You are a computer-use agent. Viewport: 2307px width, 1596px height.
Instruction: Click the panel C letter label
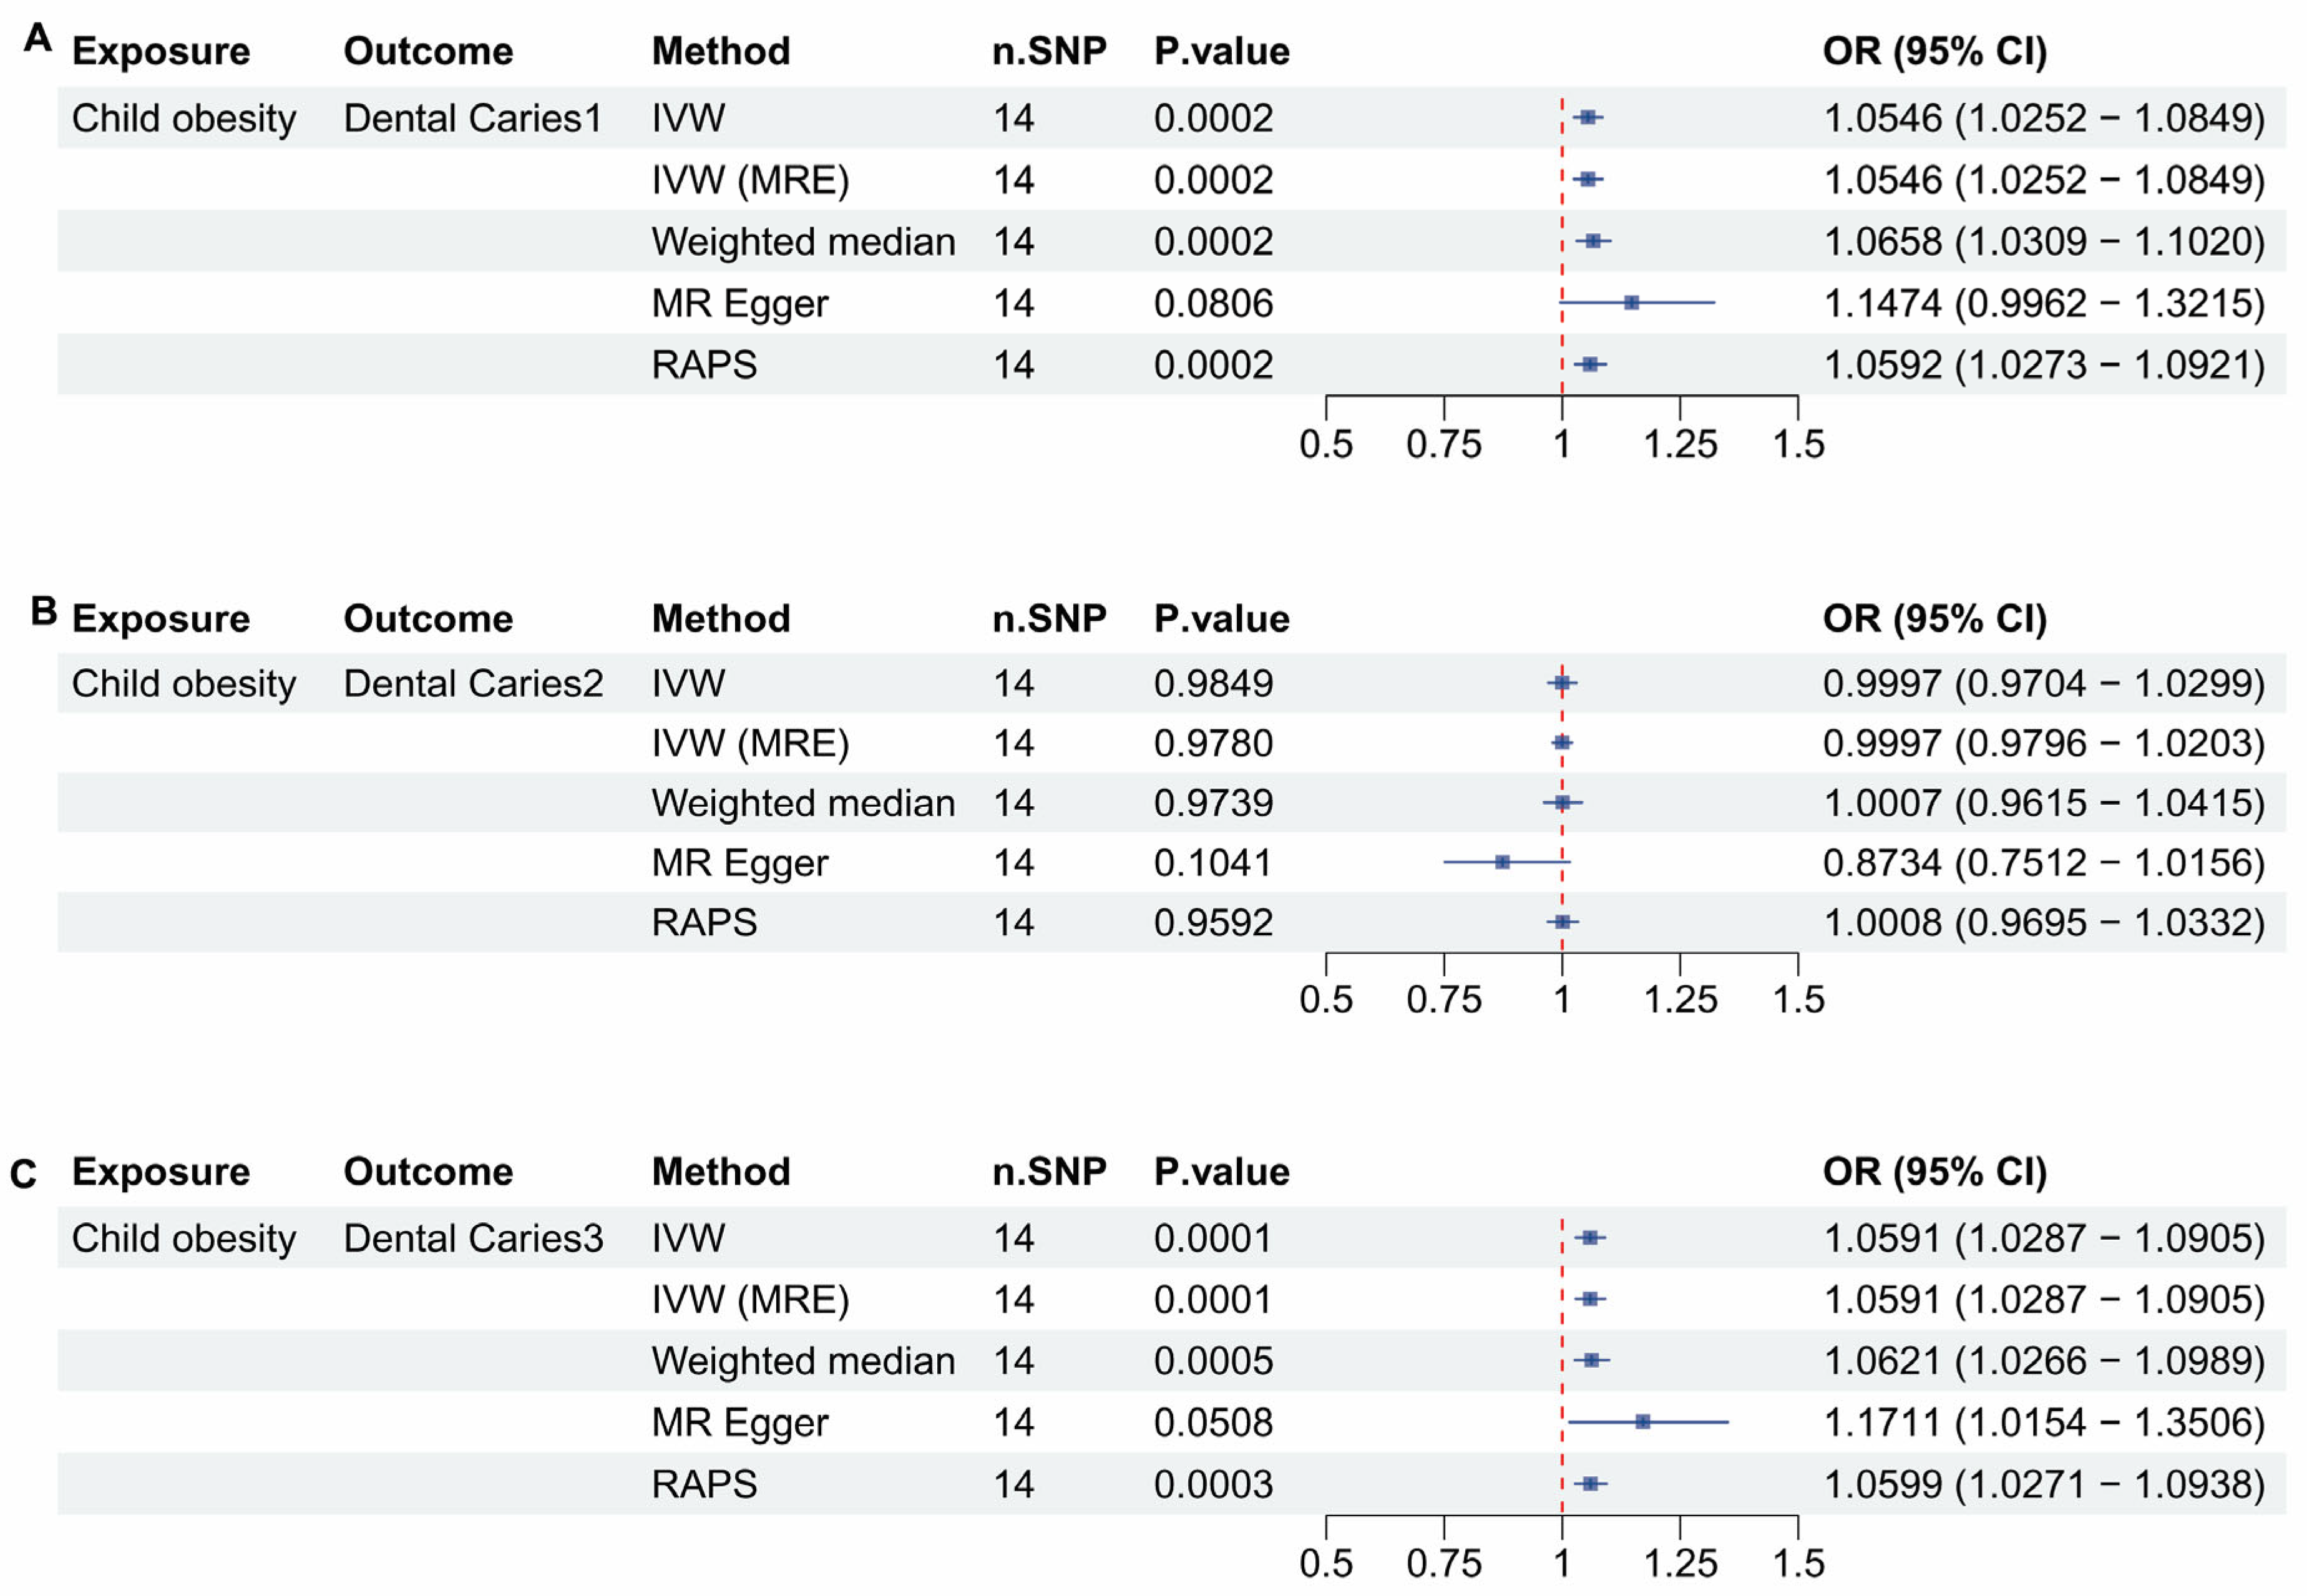[x=23, y=1174]
